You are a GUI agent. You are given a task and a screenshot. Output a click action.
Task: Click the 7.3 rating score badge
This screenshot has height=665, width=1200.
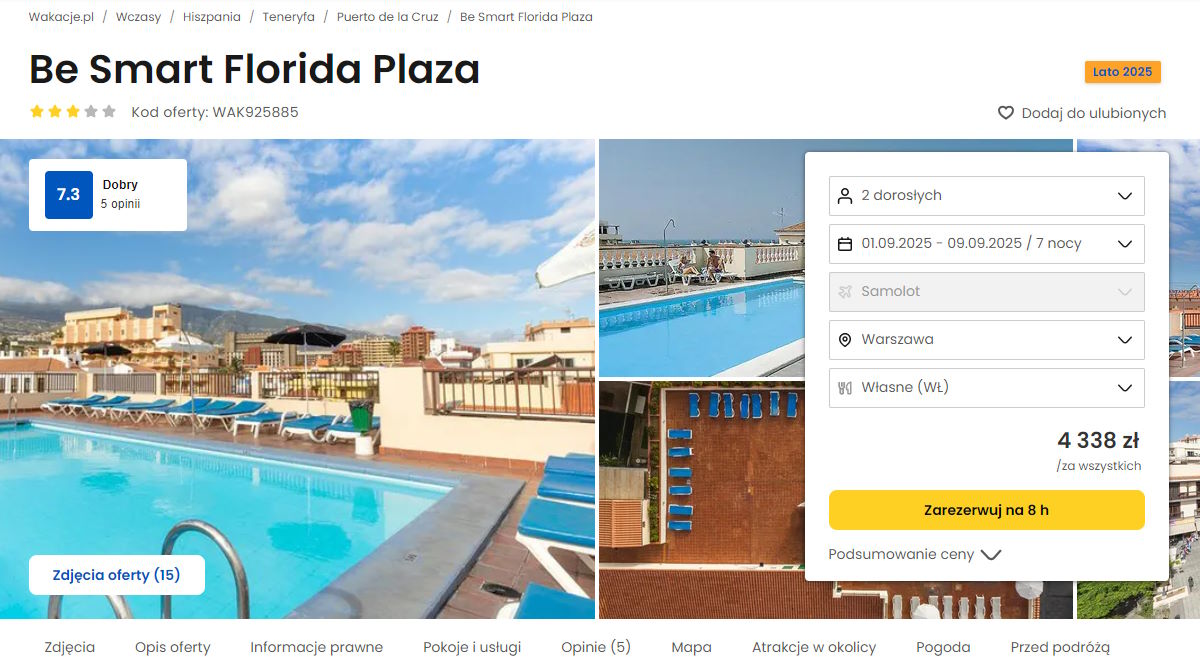point(68,195)
